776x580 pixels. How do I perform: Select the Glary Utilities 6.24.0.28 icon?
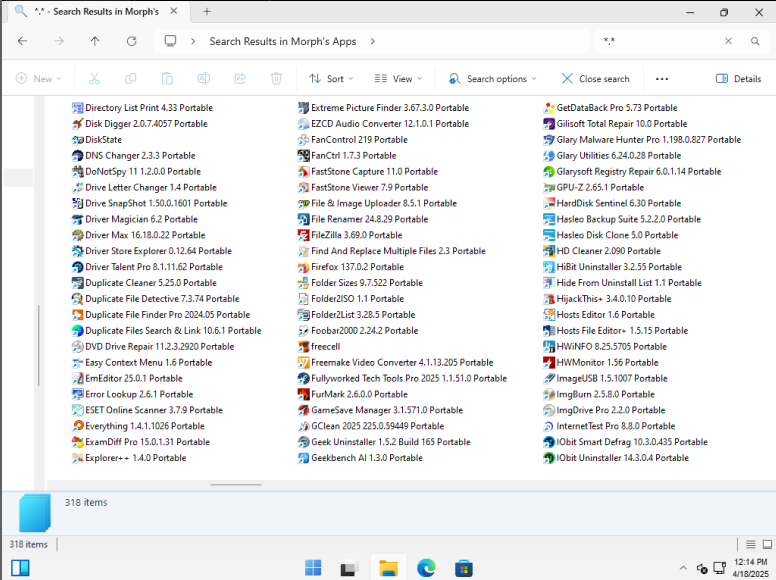click(x=549, y=156)
